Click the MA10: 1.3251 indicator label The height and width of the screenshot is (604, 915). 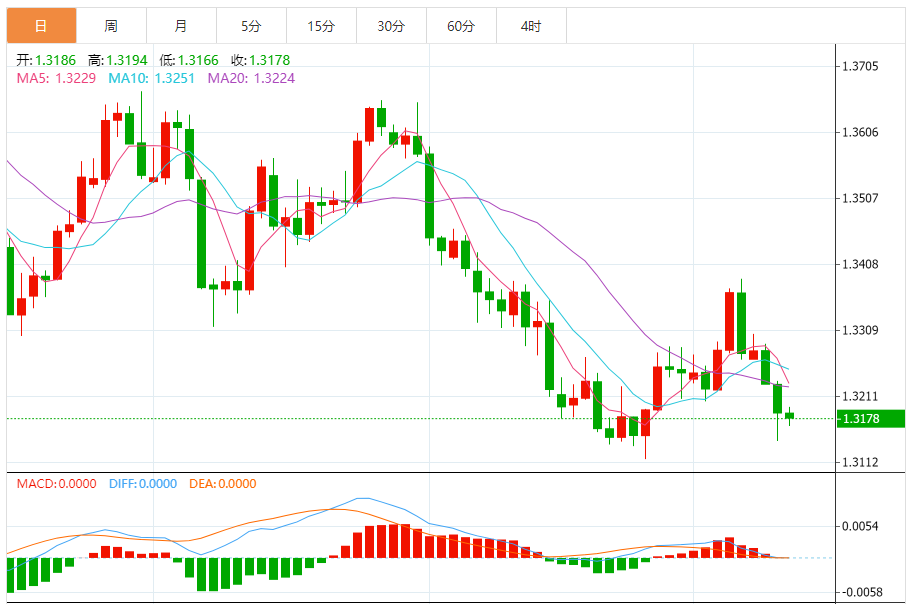152,78
